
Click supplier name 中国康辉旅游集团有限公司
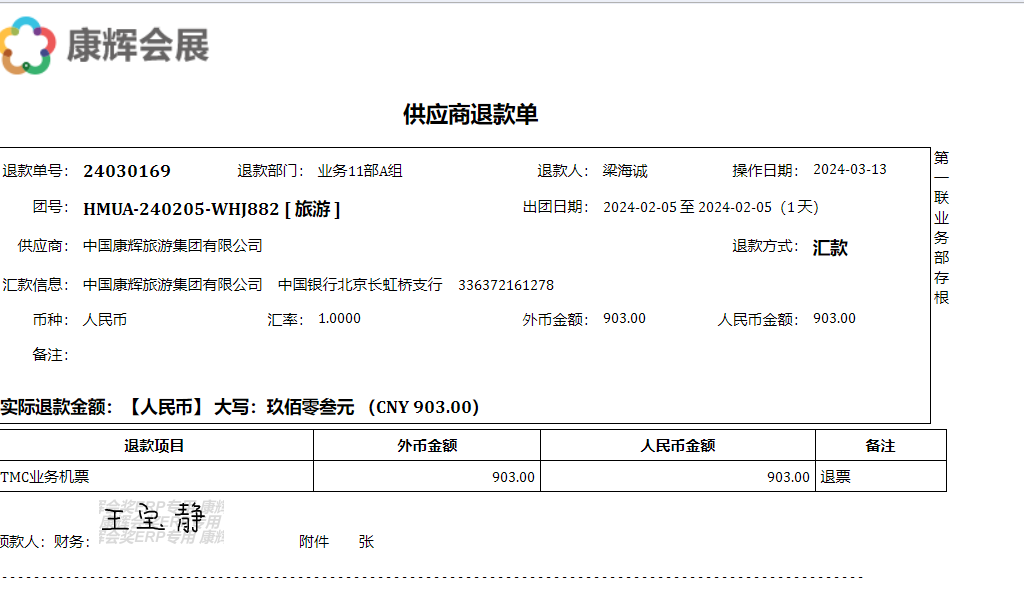pos(173,246)
